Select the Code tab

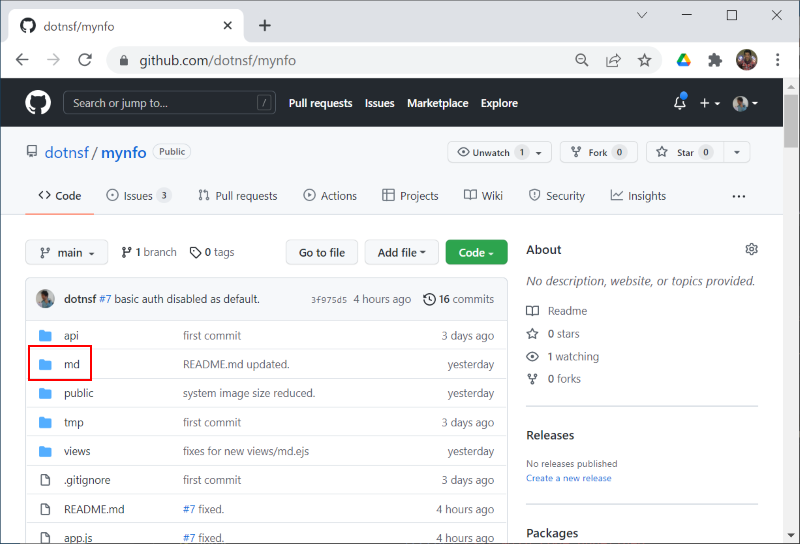point(60,196)
